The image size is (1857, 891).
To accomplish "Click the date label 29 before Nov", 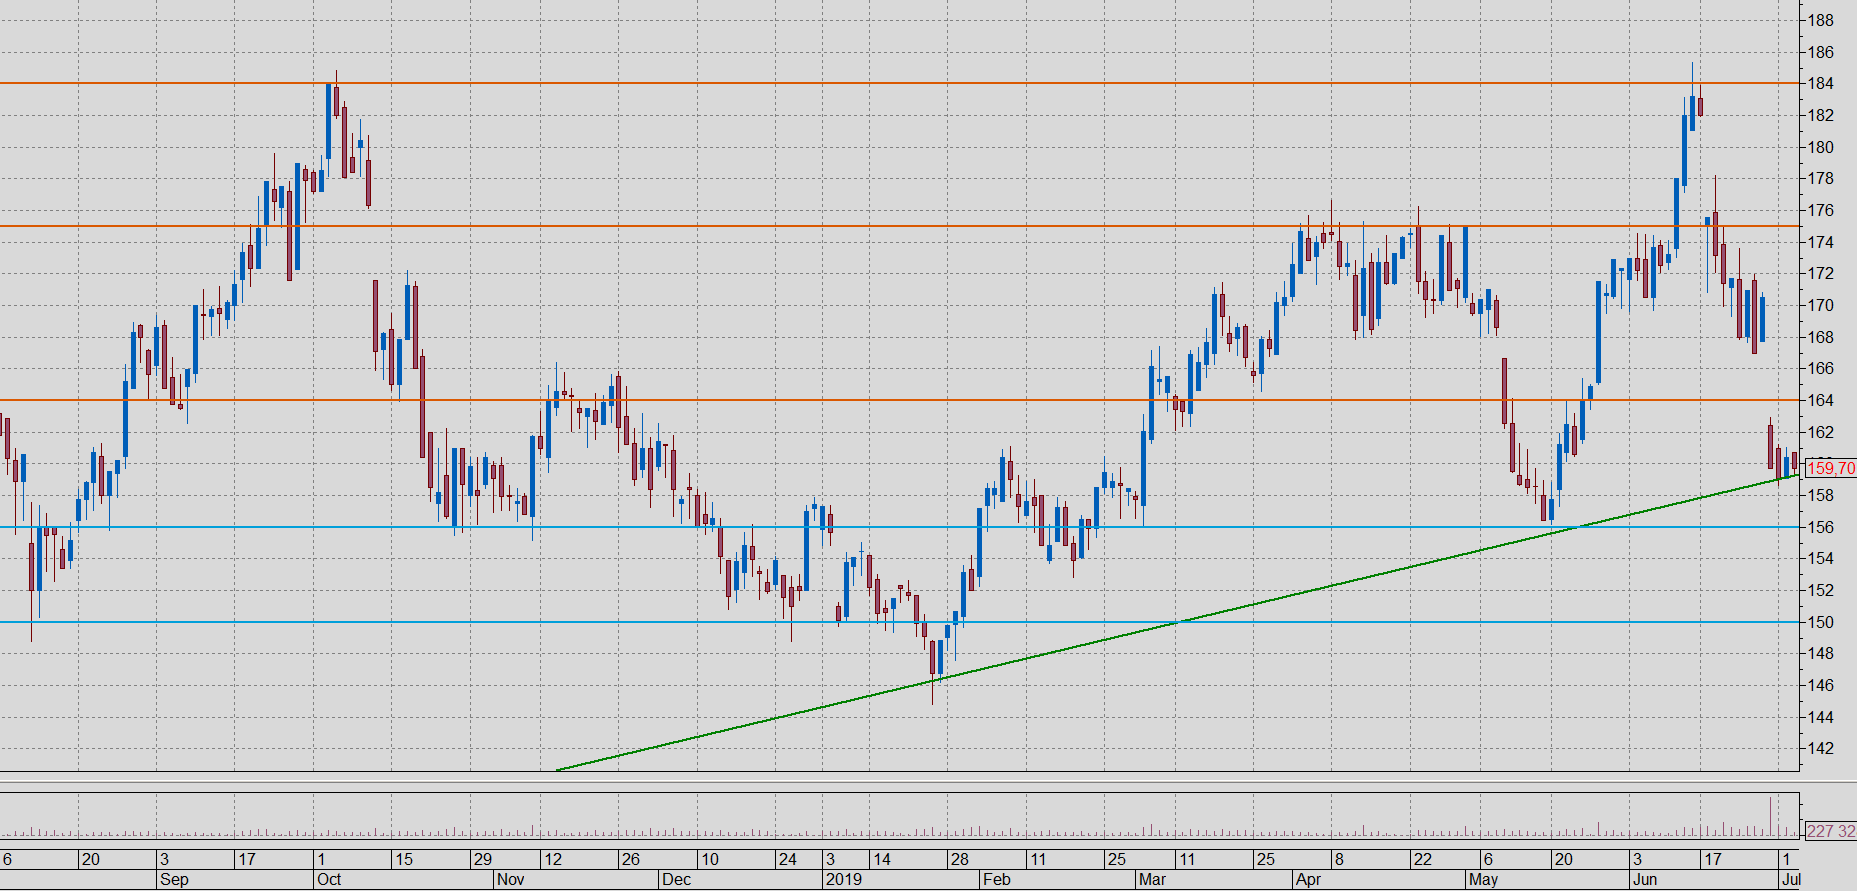I will pyautogui.click(x=482, y=859).
